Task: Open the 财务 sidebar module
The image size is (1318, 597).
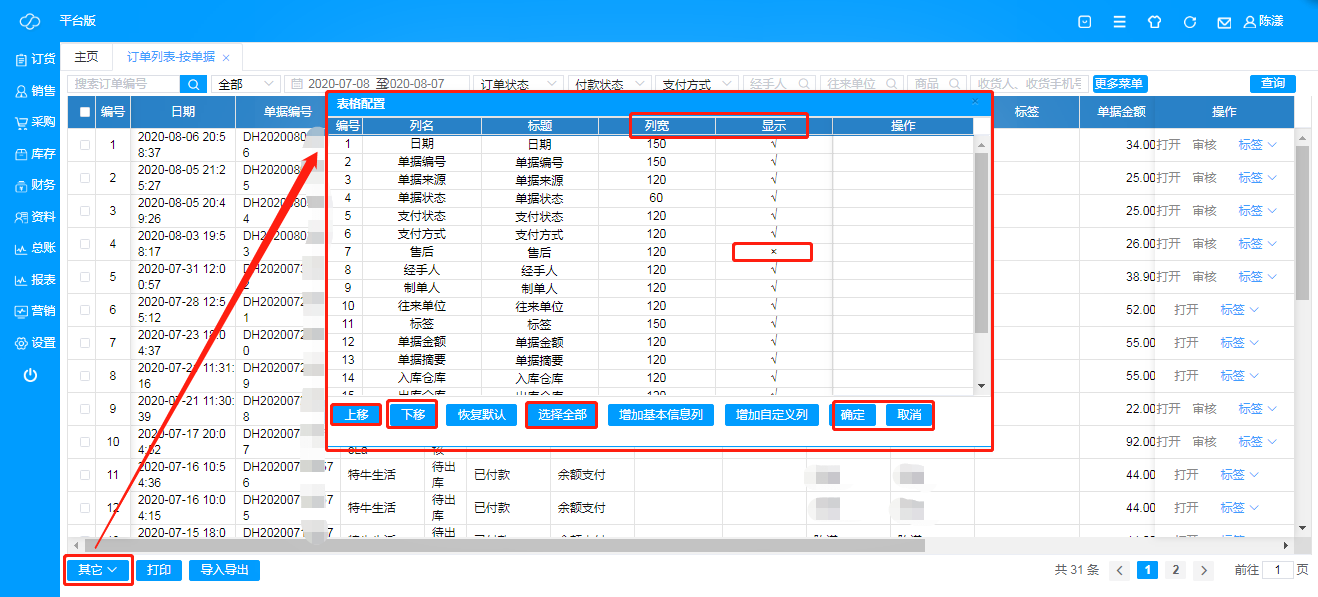Action: click(35, 185)
